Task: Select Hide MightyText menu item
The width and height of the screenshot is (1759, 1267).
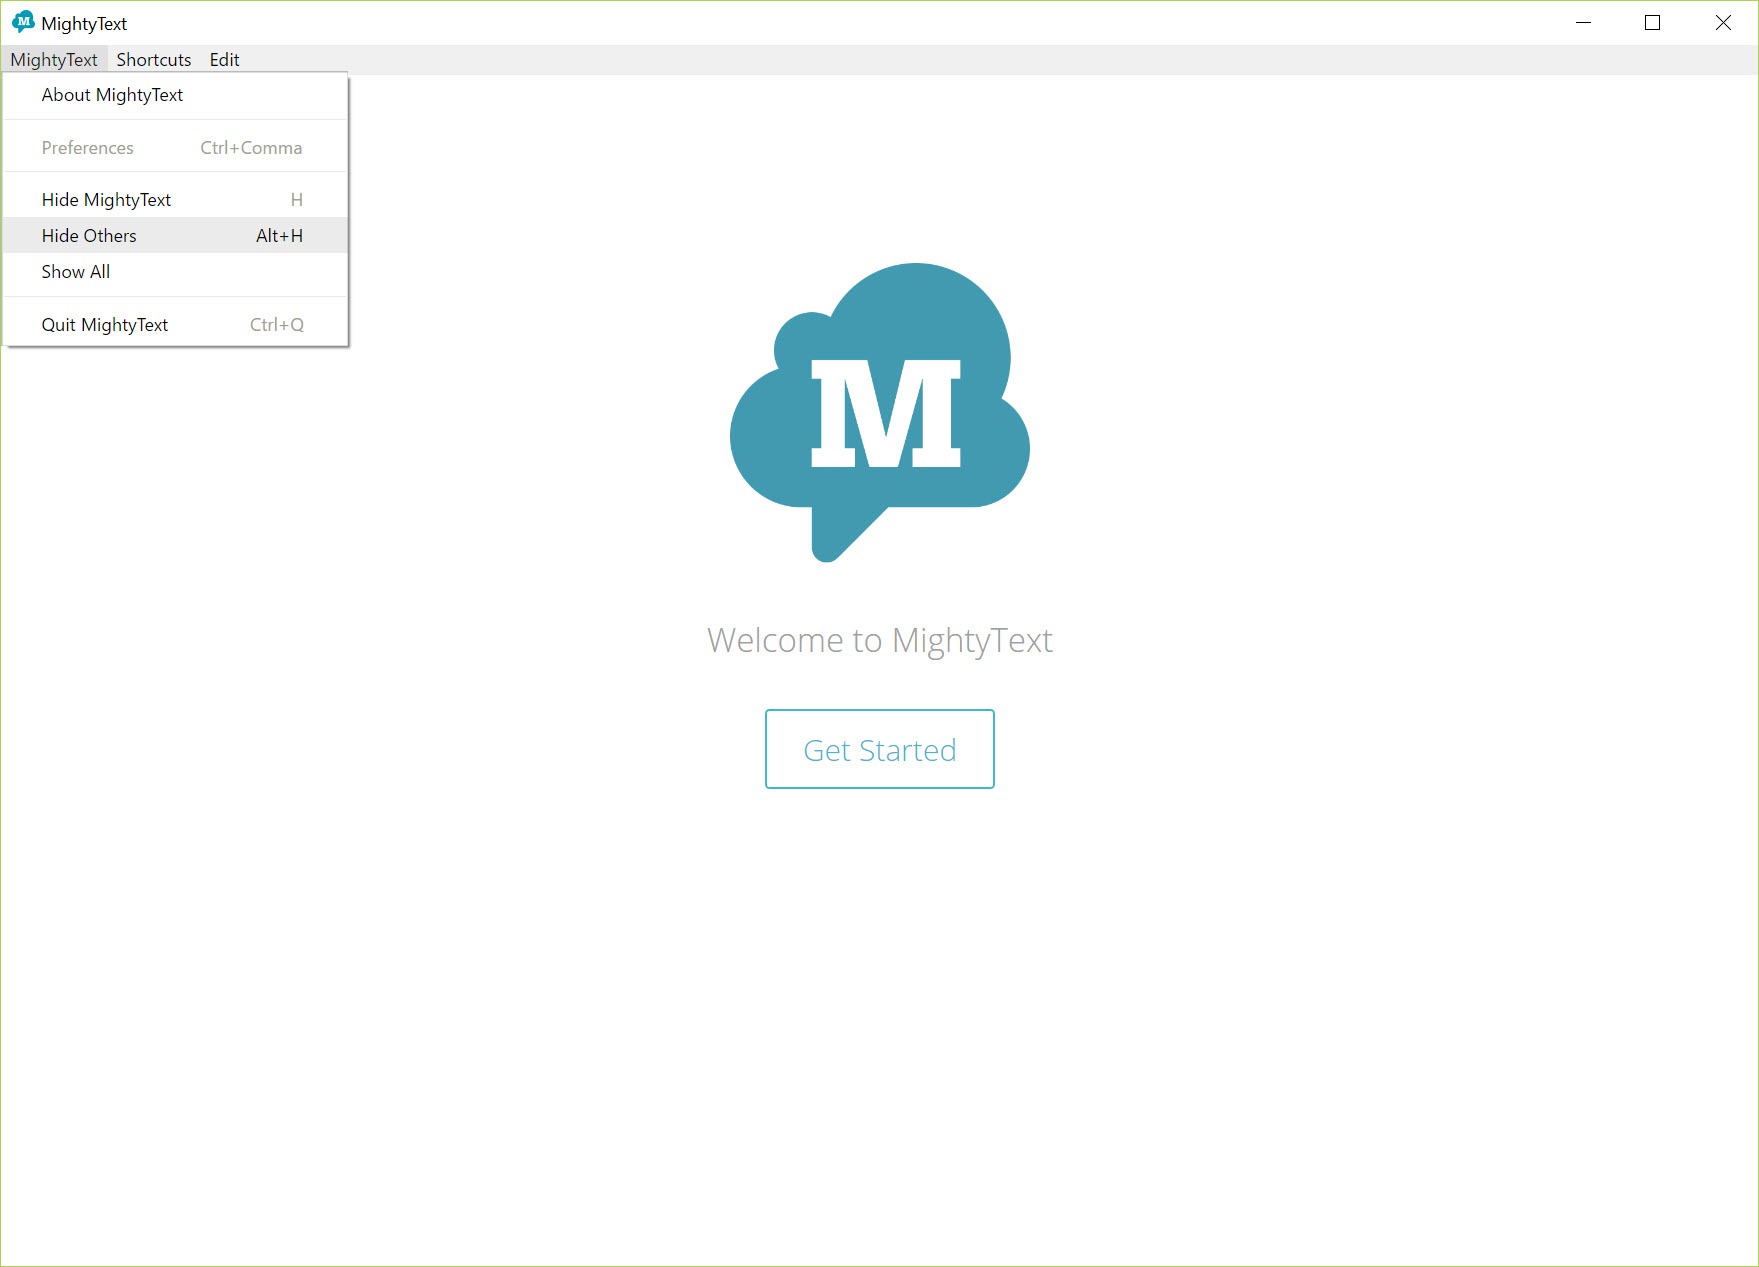Action: (x=106, y=200)
